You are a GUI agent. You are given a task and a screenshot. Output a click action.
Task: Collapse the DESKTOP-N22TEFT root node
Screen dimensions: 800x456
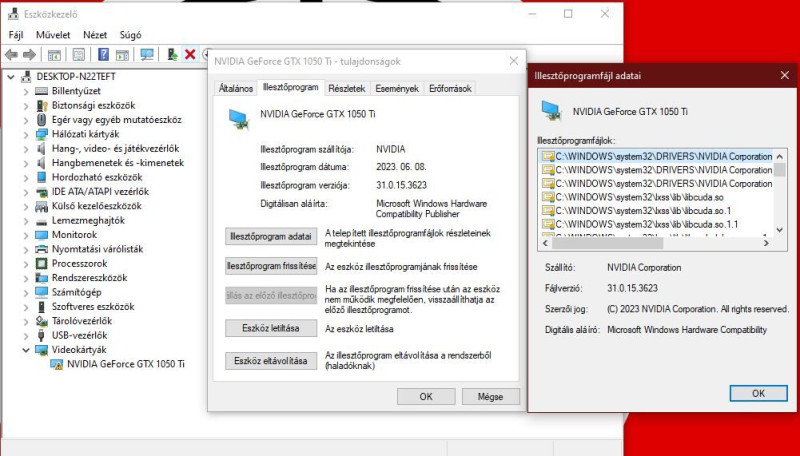[11, 77]
